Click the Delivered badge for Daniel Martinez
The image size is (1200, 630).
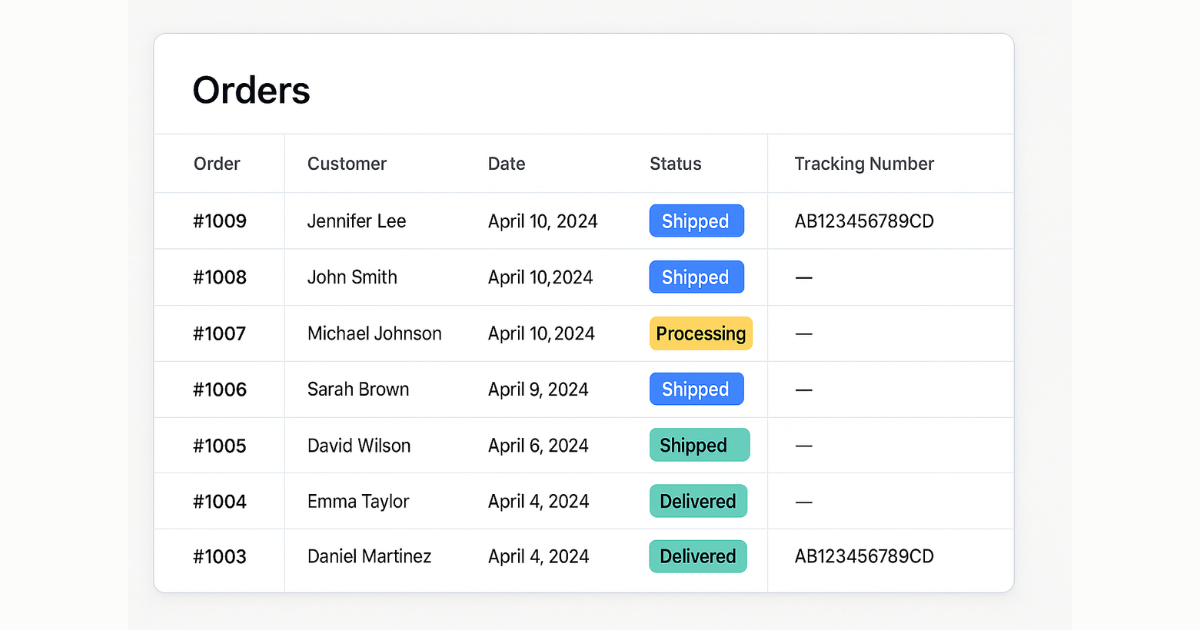[x=698, y=556]
